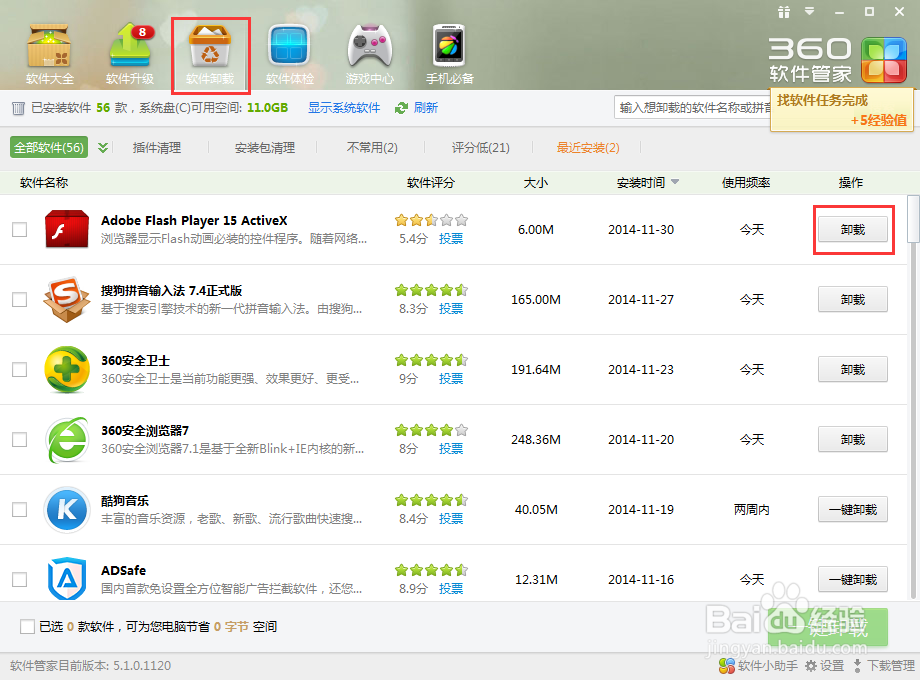Click 投票 link for 酷狗音乐

point(451,518)
